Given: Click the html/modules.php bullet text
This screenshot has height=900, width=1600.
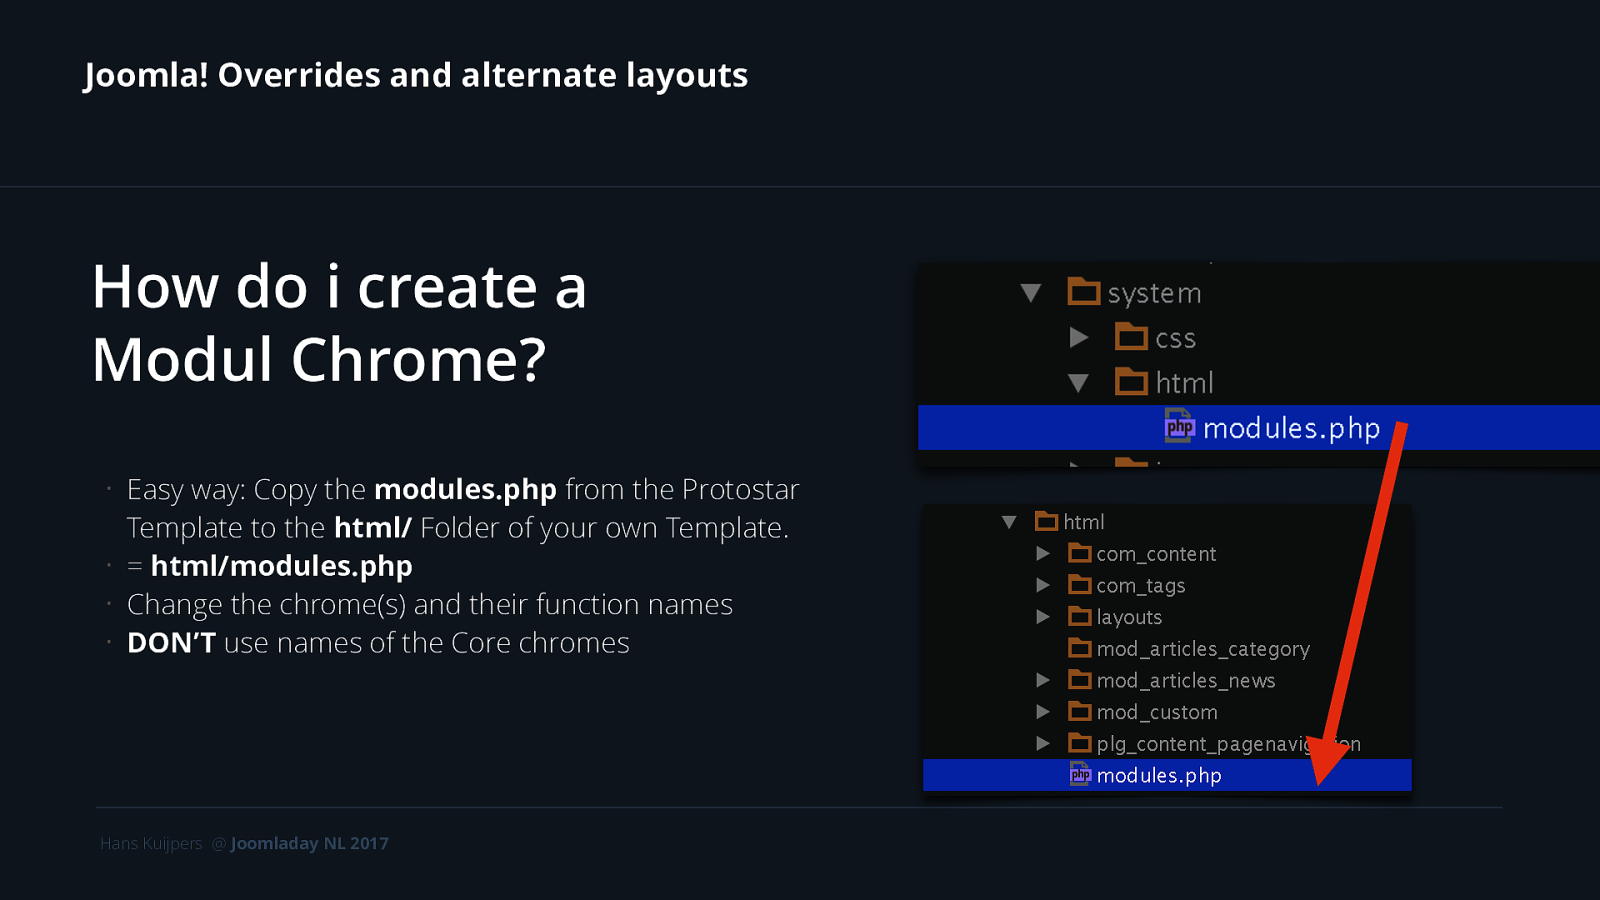Looking at the screenshot, I should [x=281, y=566].
